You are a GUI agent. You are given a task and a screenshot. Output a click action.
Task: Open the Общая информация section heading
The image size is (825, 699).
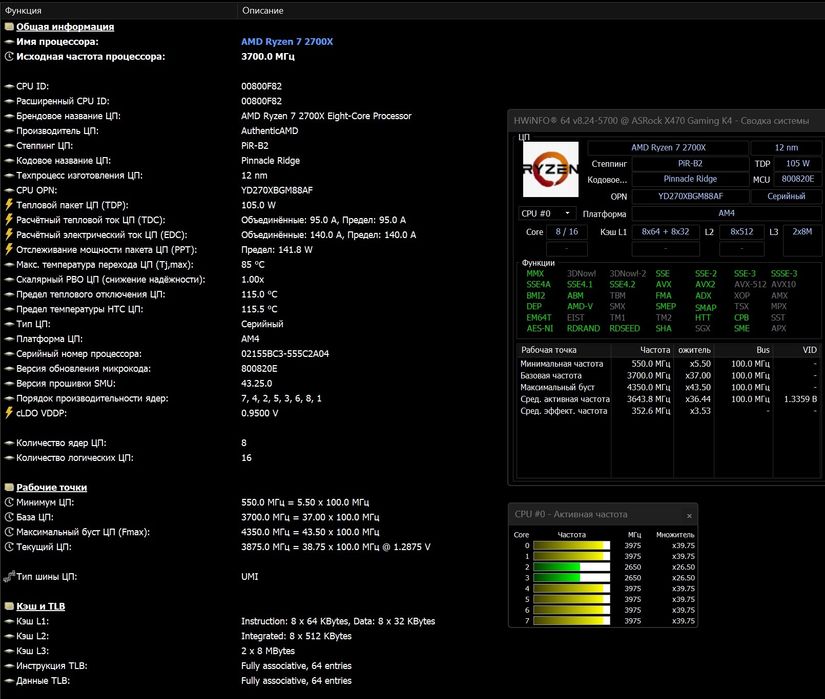[65, 27]
